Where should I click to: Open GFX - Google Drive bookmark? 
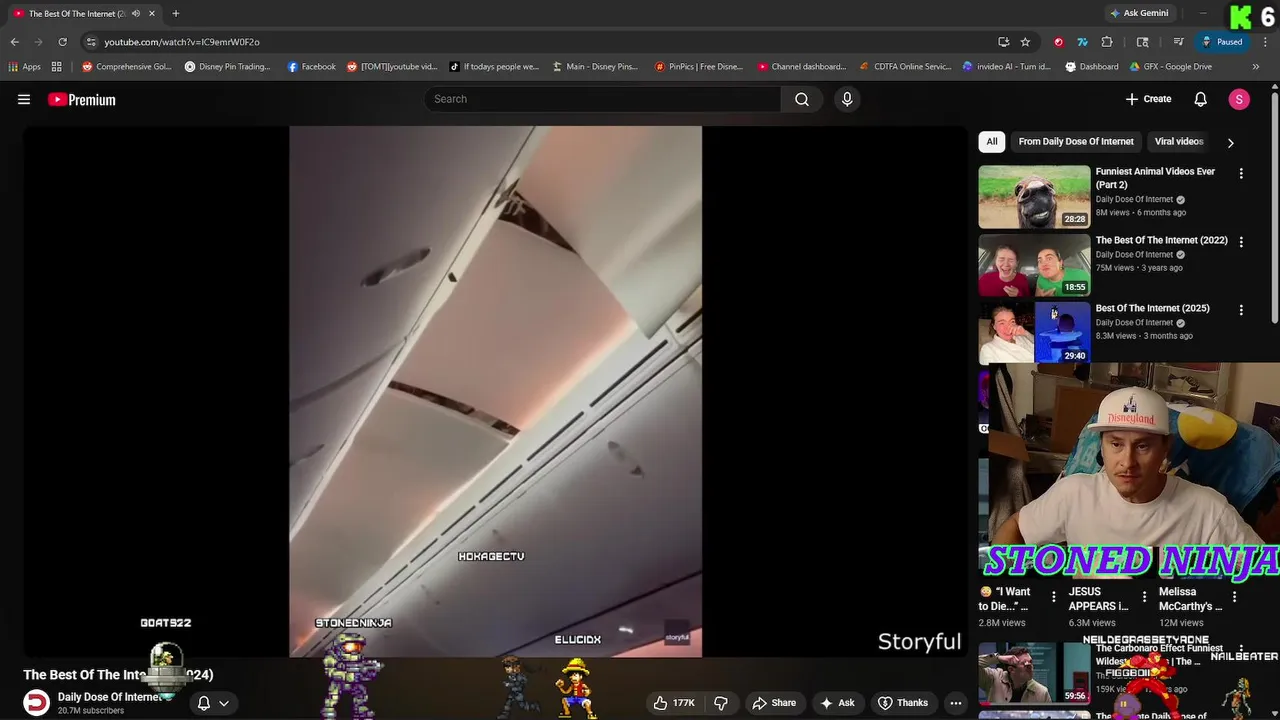click(x=1171, y=67)
